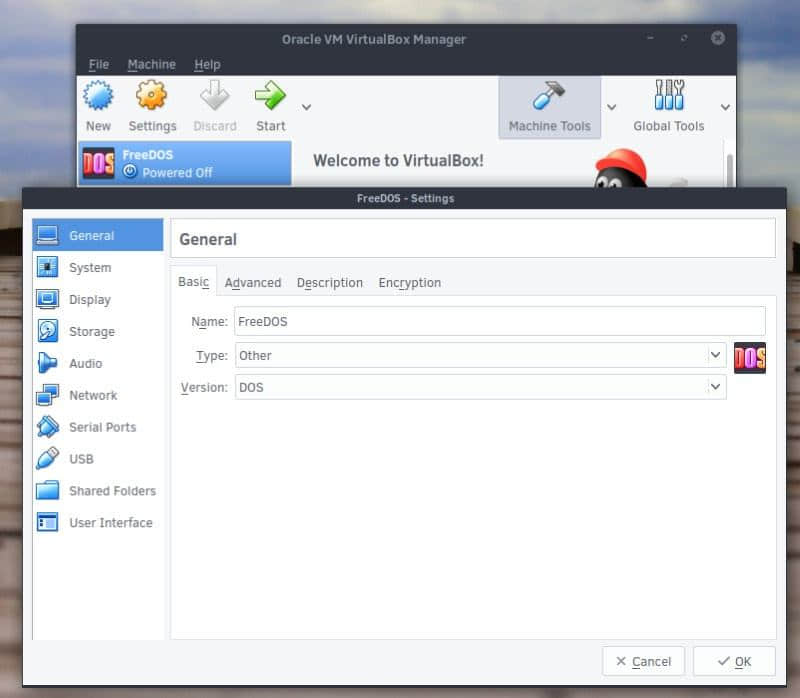Close the VirtualBox Manager window

[x=718, y=38]
